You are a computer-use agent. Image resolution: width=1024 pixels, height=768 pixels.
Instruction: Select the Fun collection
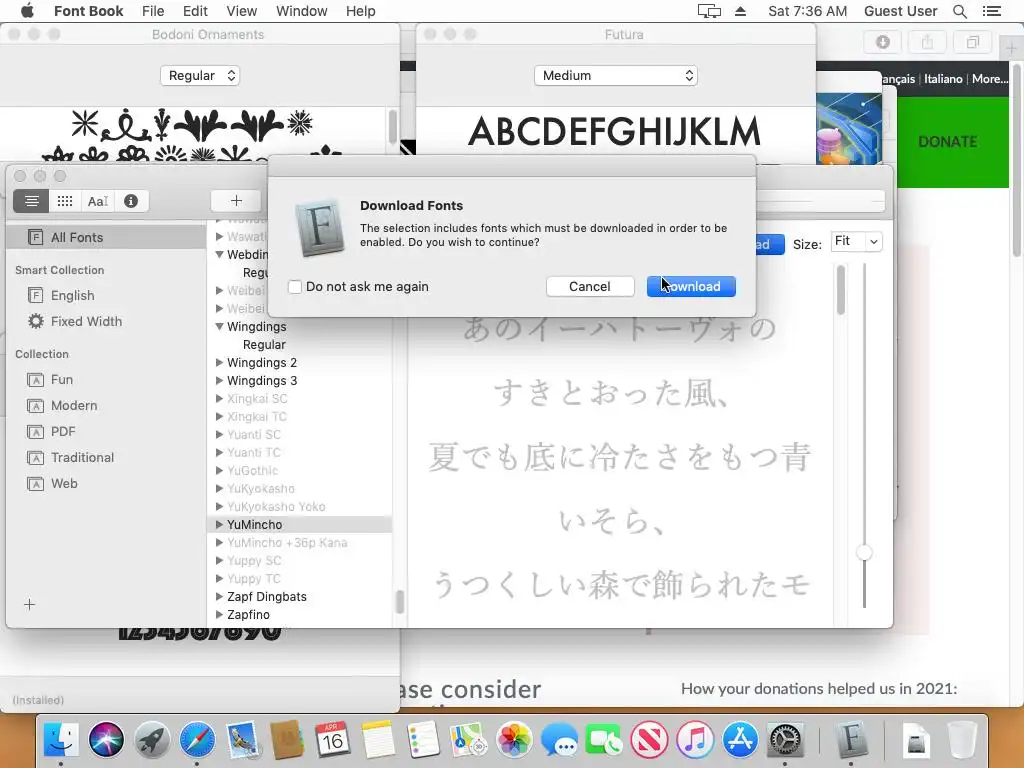pos(62,379)
